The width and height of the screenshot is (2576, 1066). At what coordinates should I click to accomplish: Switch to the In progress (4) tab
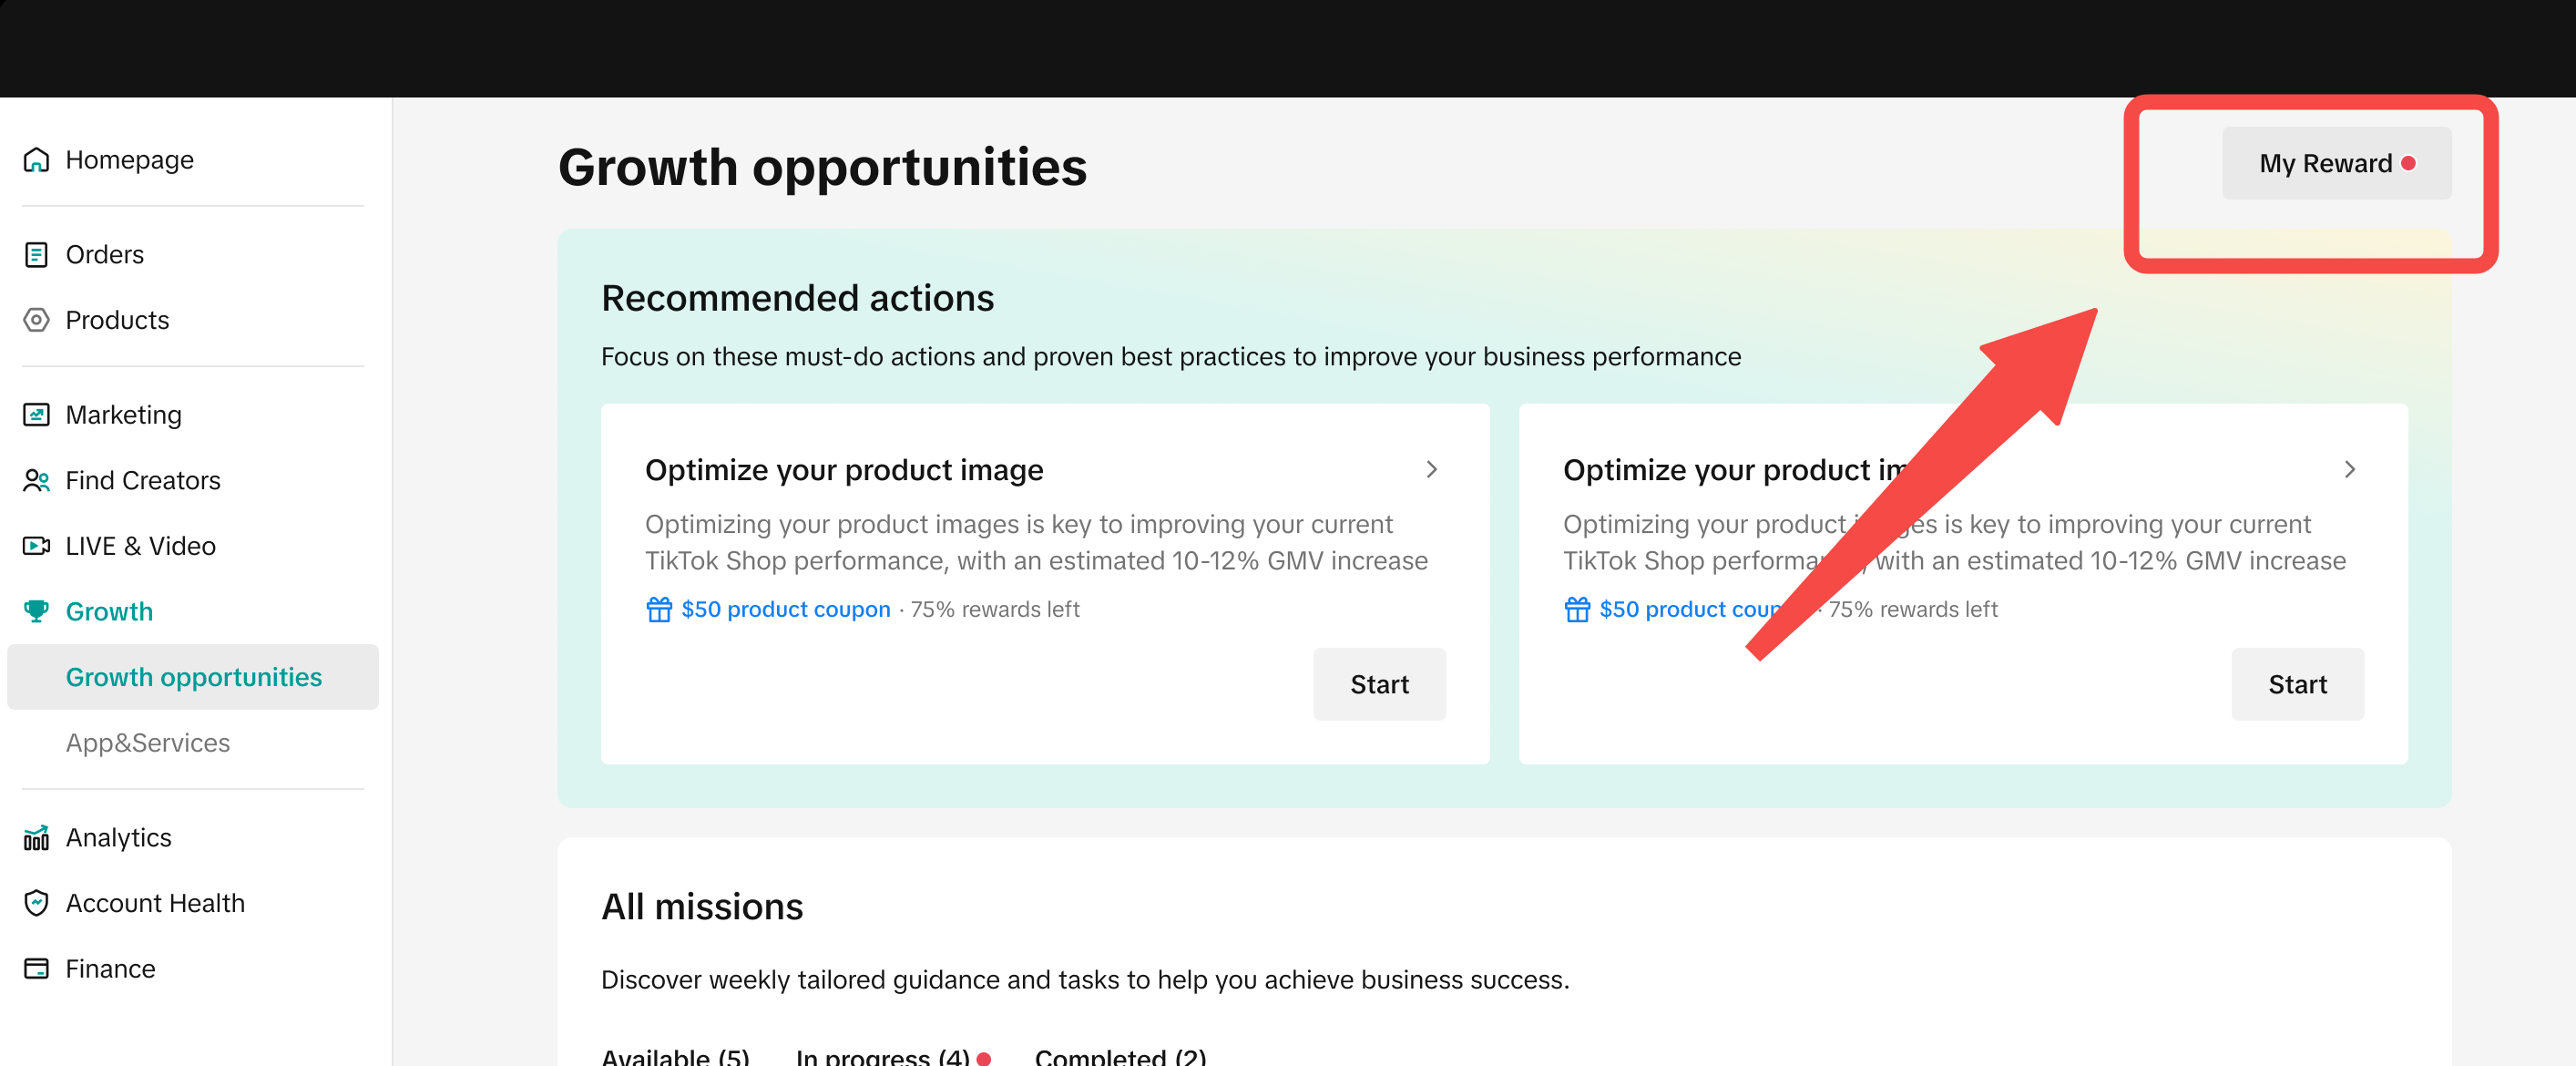click(x=882, y=1056)
